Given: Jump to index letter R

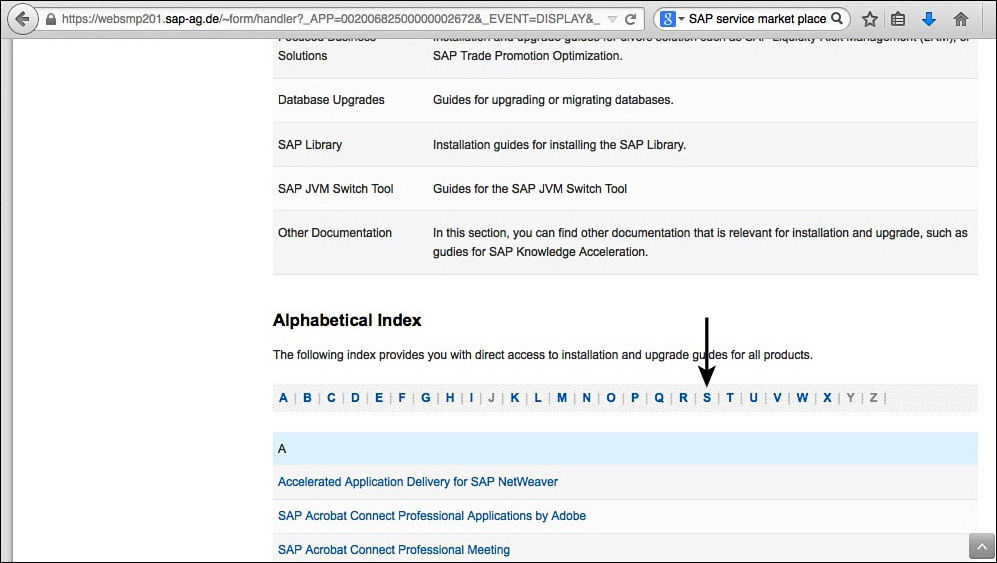Looking at the screenshot, I should click(684, 398).
